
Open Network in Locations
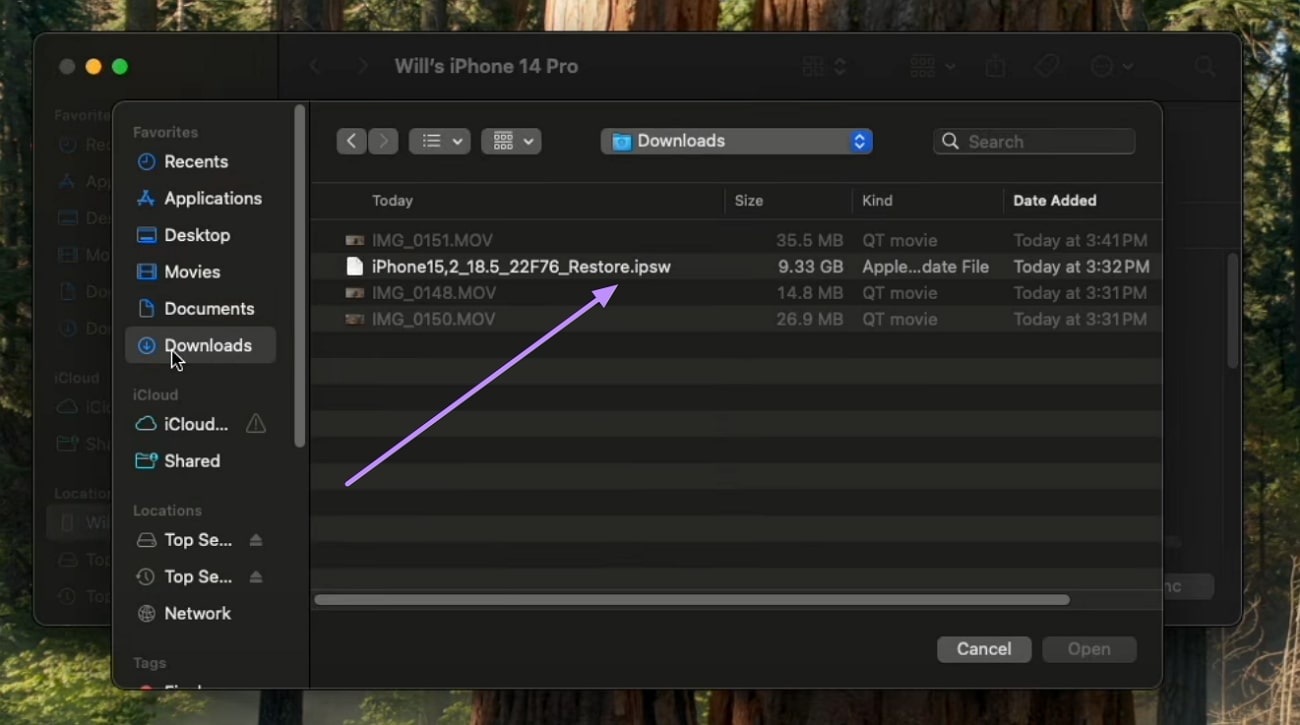(x=200, y=614)
